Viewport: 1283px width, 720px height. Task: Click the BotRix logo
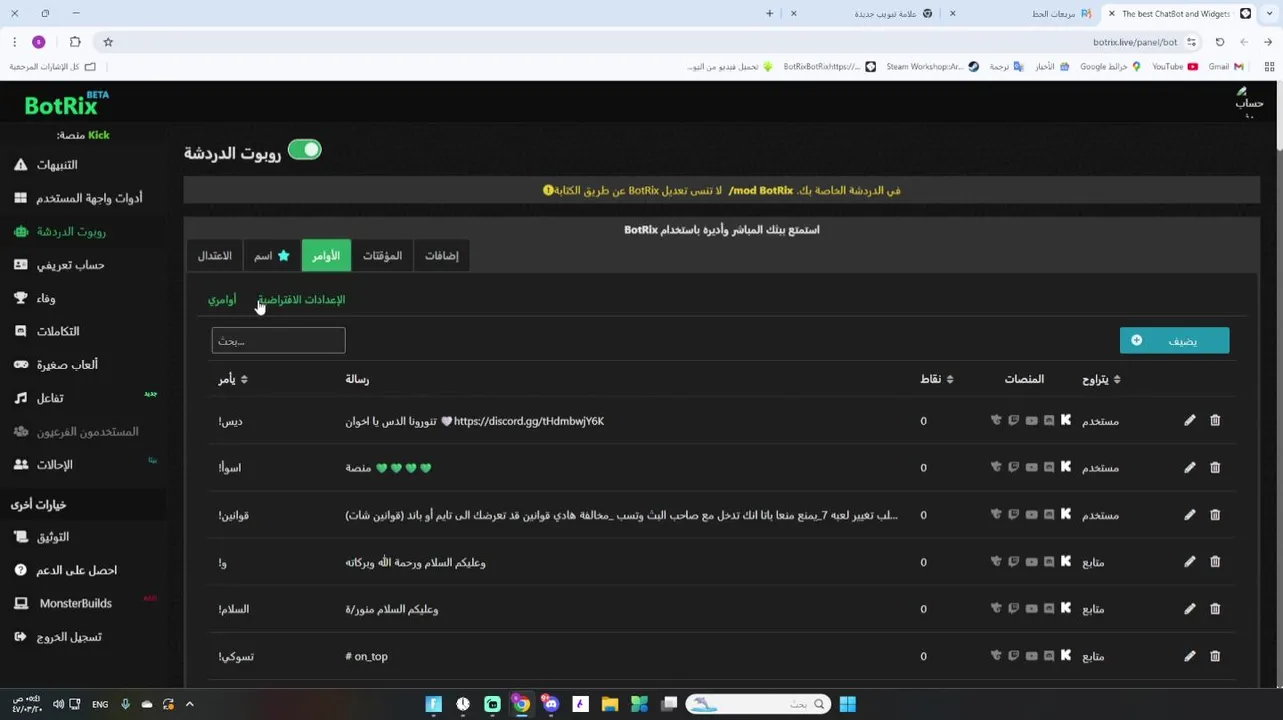pos(66,104)
